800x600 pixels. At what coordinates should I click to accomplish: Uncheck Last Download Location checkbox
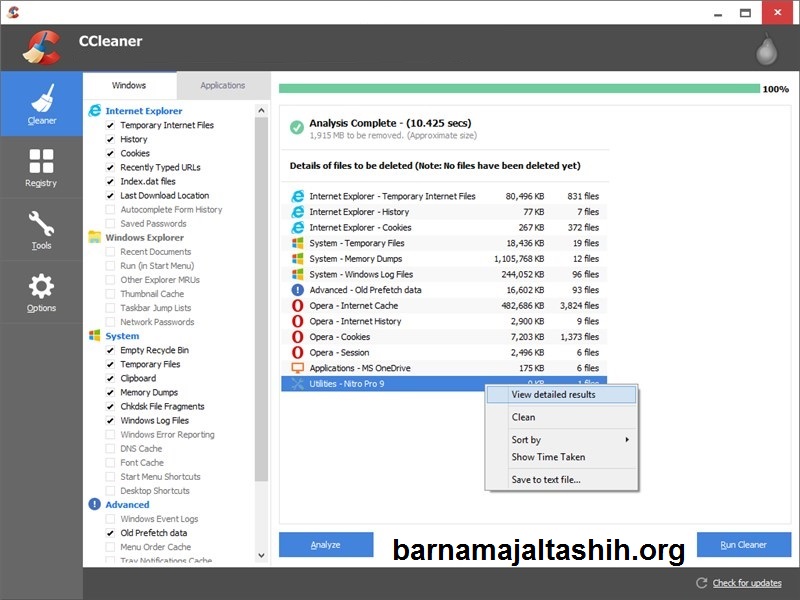tap(110, 195)
